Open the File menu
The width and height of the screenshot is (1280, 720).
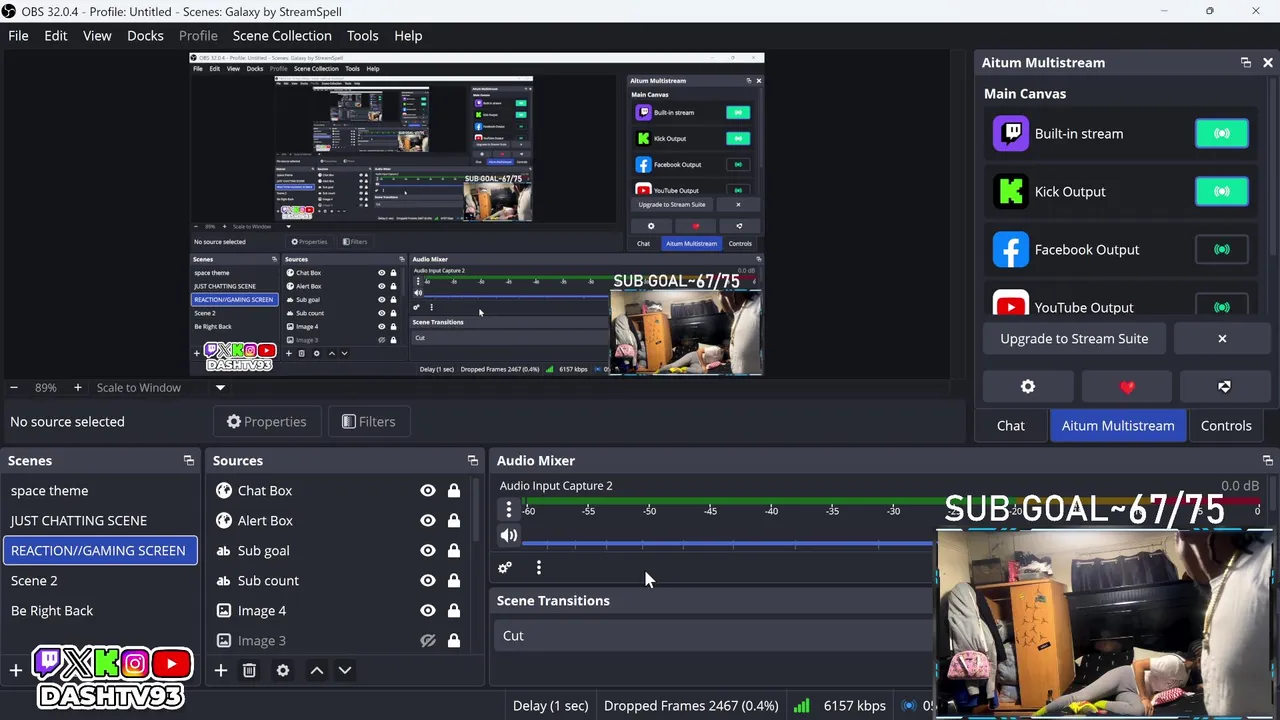pos(18,35)
